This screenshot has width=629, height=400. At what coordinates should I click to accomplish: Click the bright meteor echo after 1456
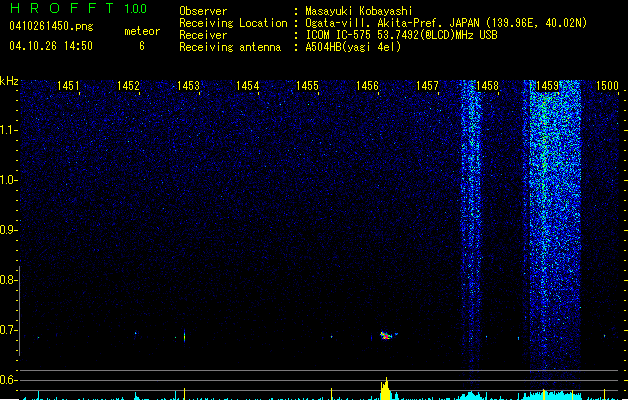(386, 335)
